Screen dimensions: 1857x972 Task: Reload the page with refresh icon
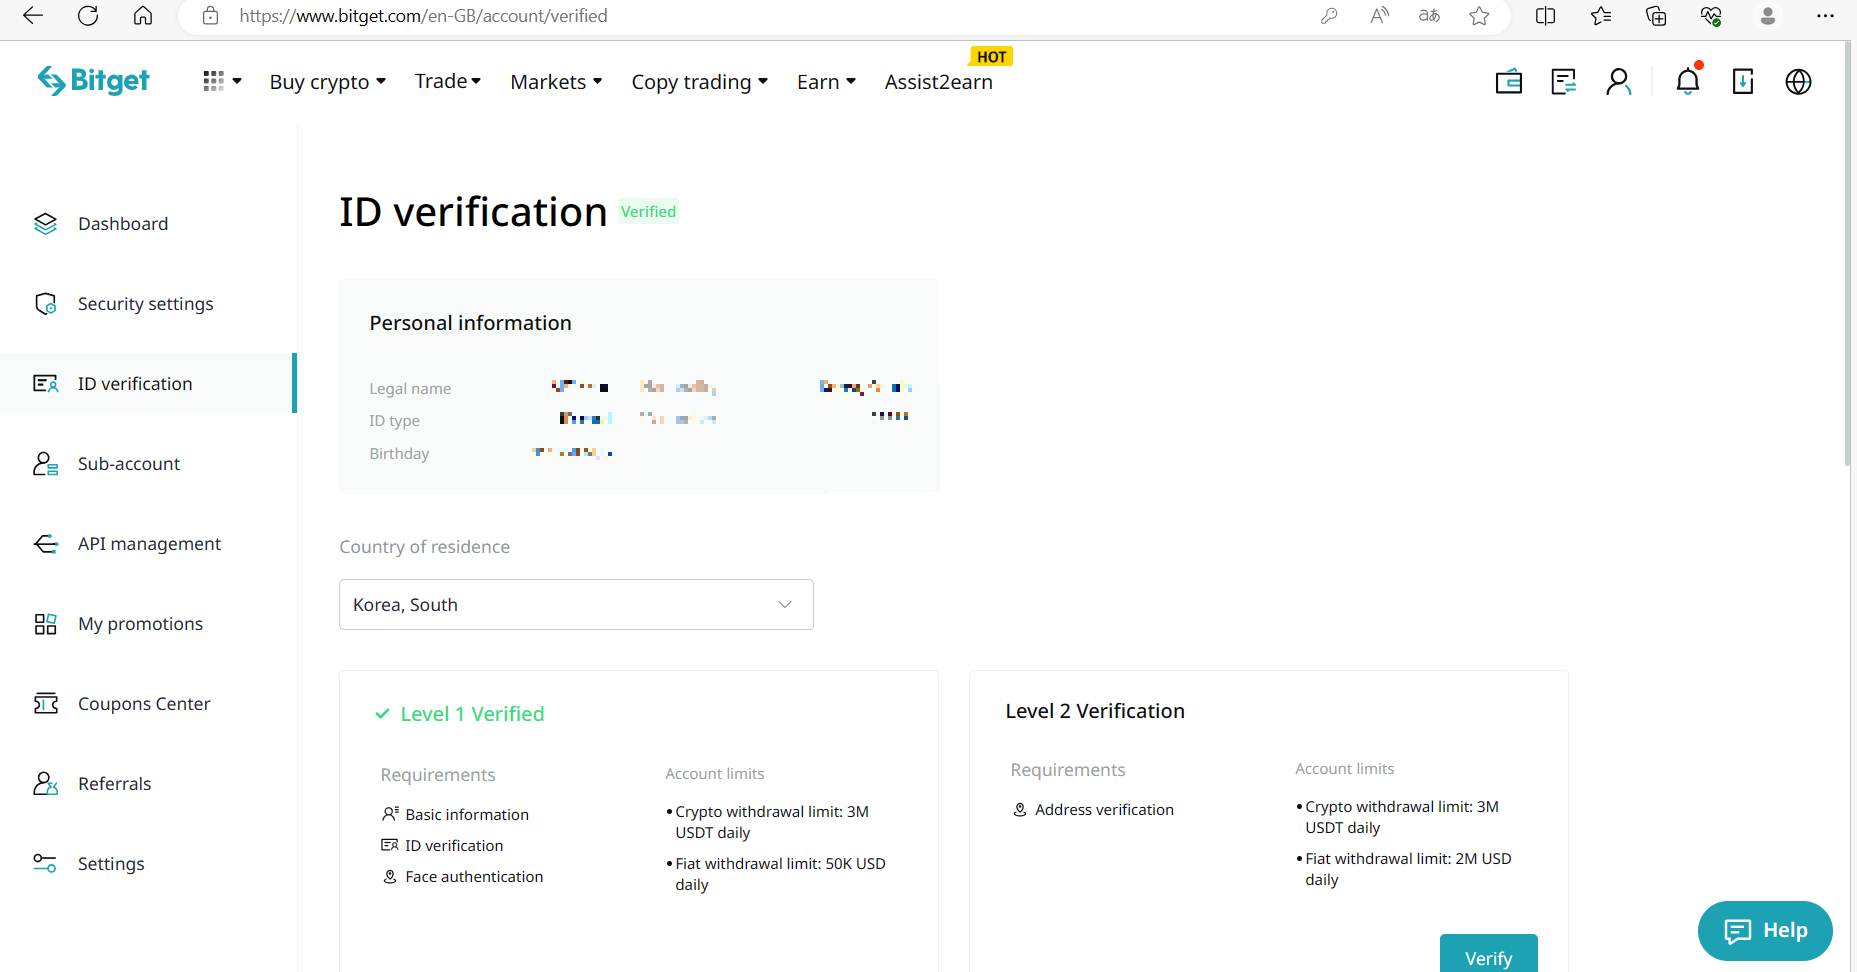pos(88,16)
